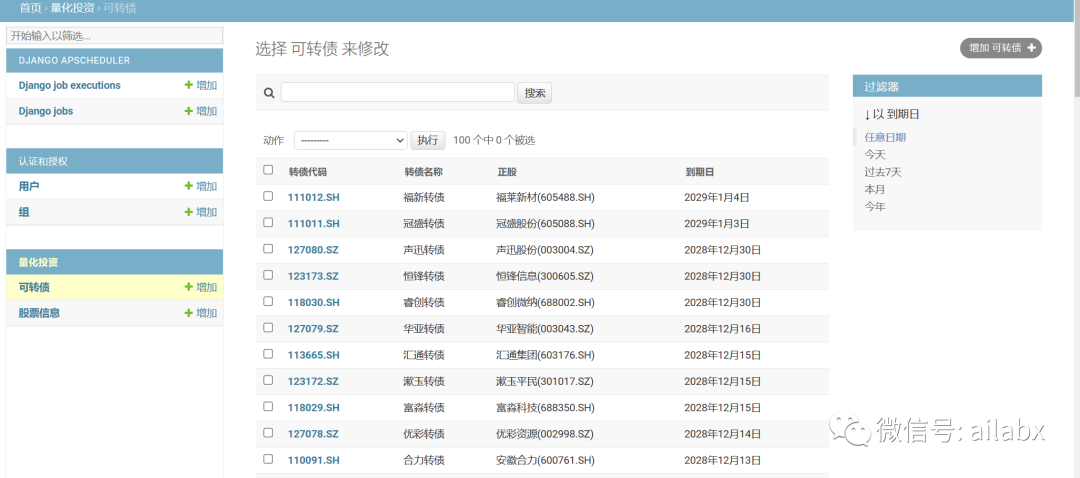Open Django job executions in sidebar
The image size is (1080, 478).
[70, 85]
